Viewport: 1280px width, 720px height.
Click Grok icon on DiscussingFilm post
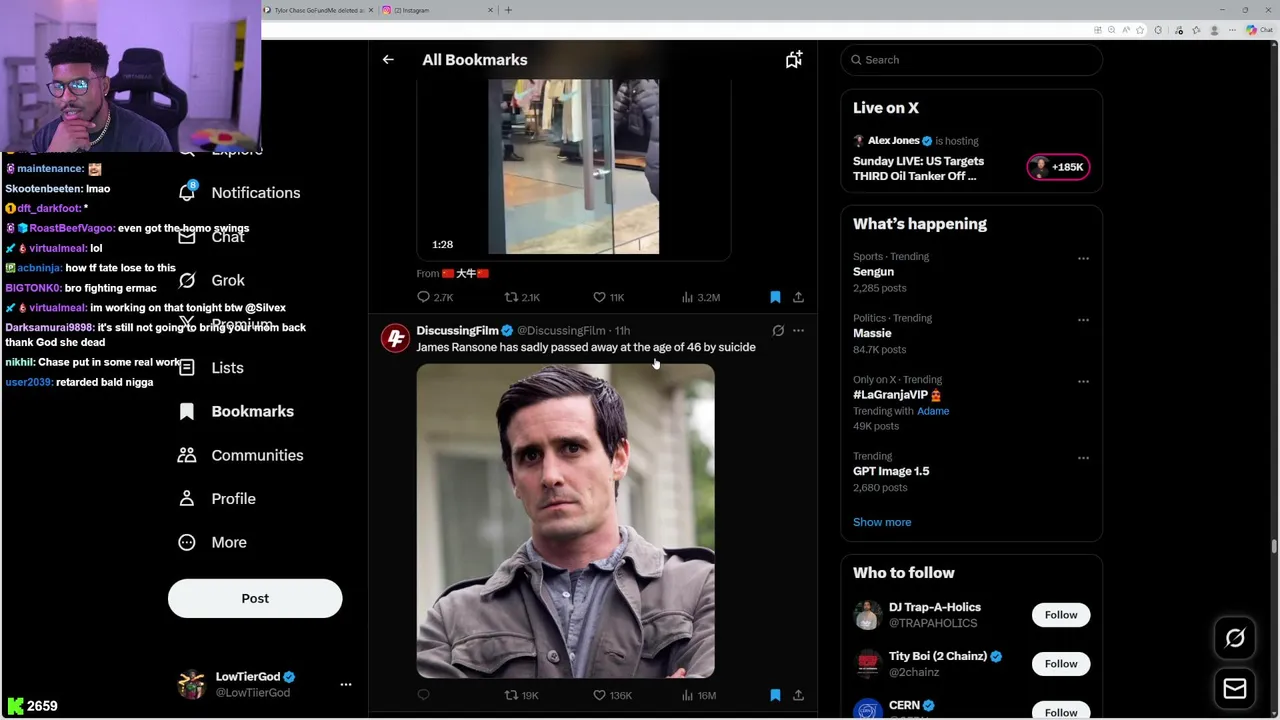[778, 330]
